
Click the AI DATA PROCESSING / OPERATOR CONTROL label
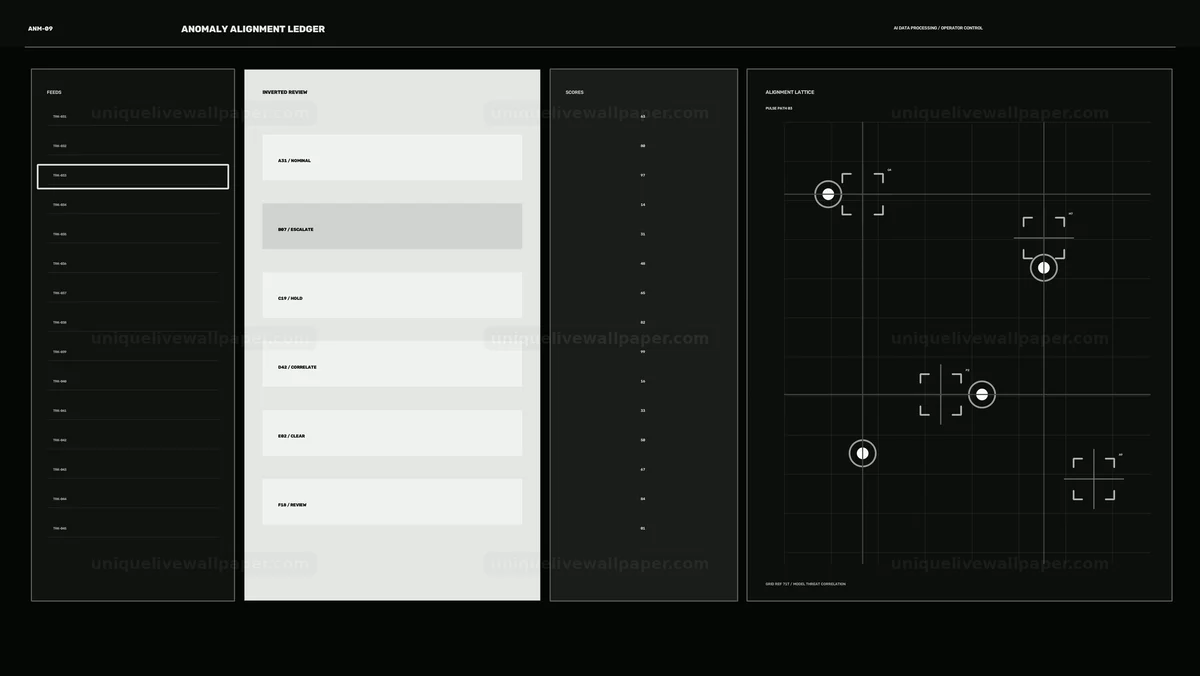click(938, 28)
